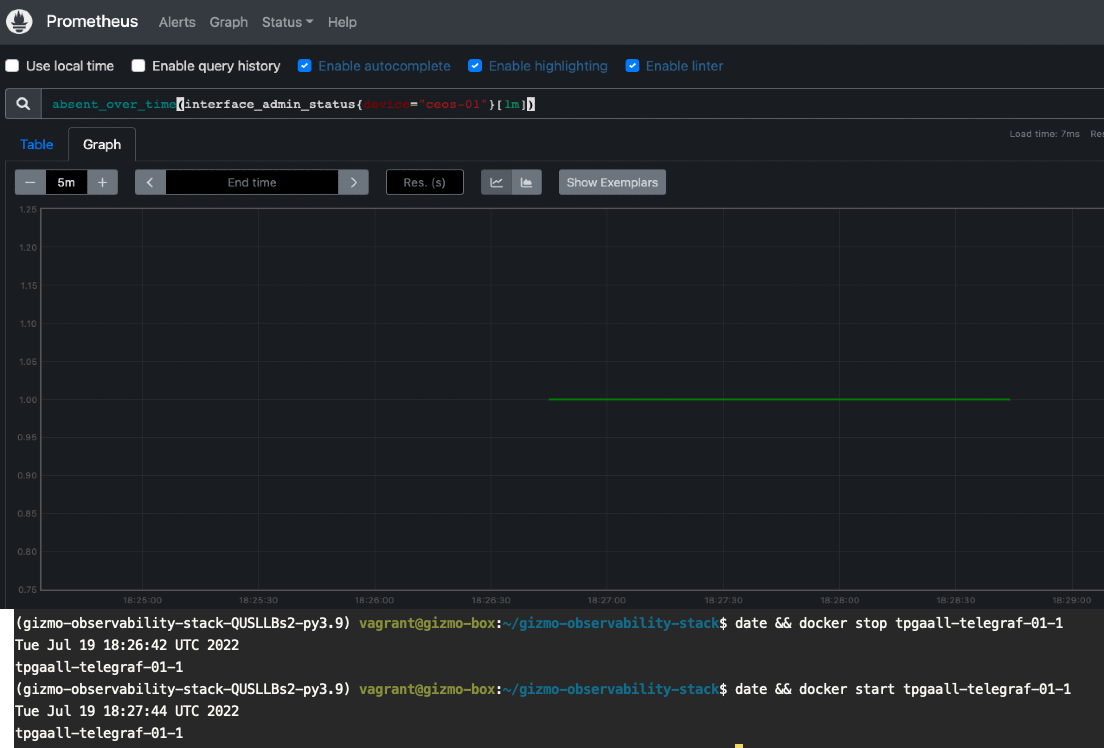Click the Prometheus brand title
1104x748 pixels.
(92, 21)
